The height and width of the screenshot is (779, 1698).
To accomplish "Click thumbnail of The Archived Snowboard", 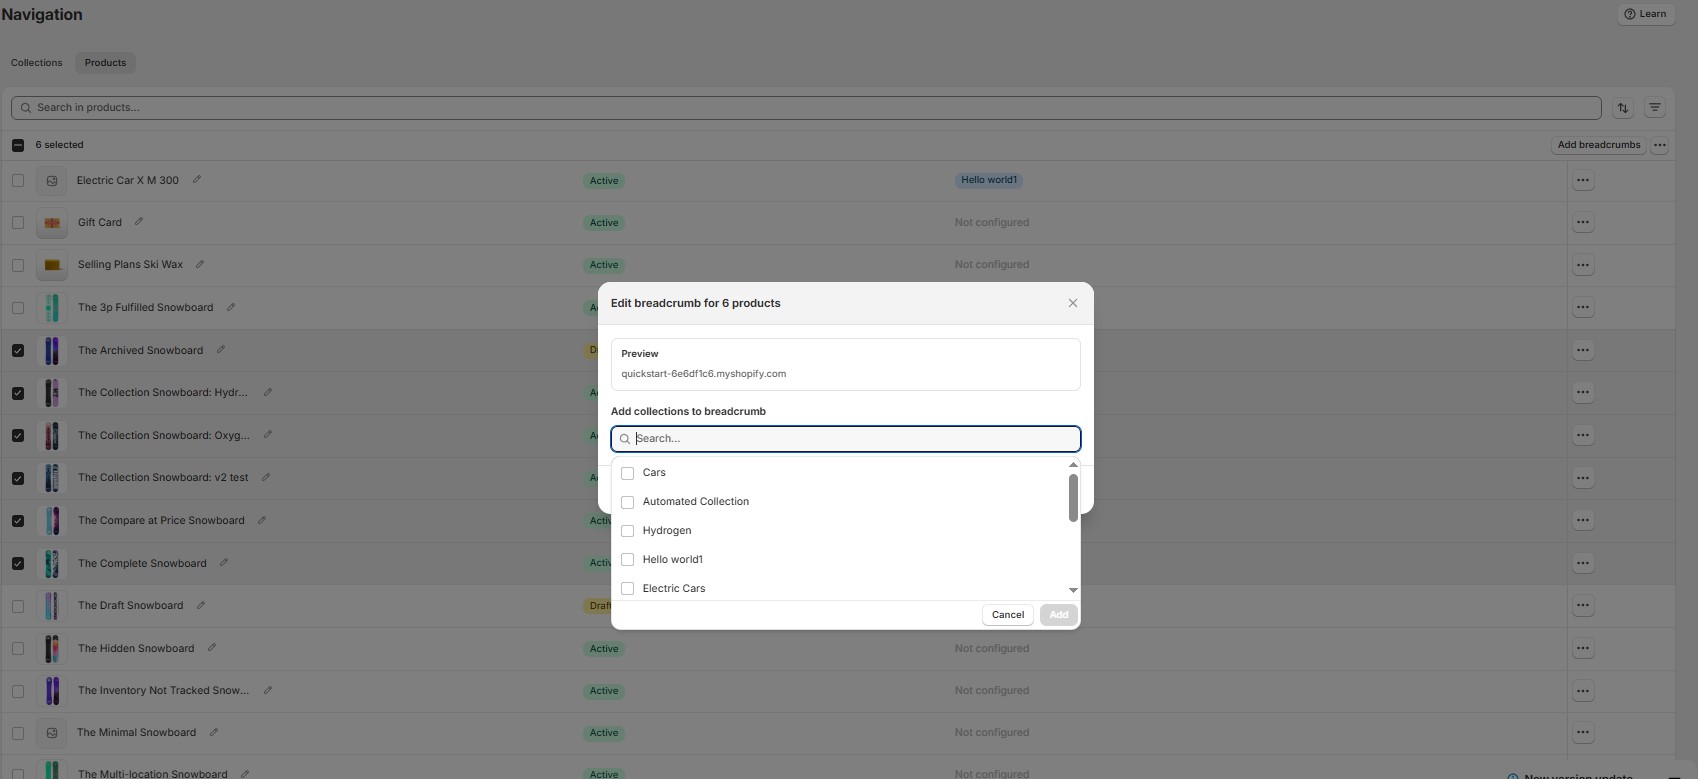I will coord(52,351).
